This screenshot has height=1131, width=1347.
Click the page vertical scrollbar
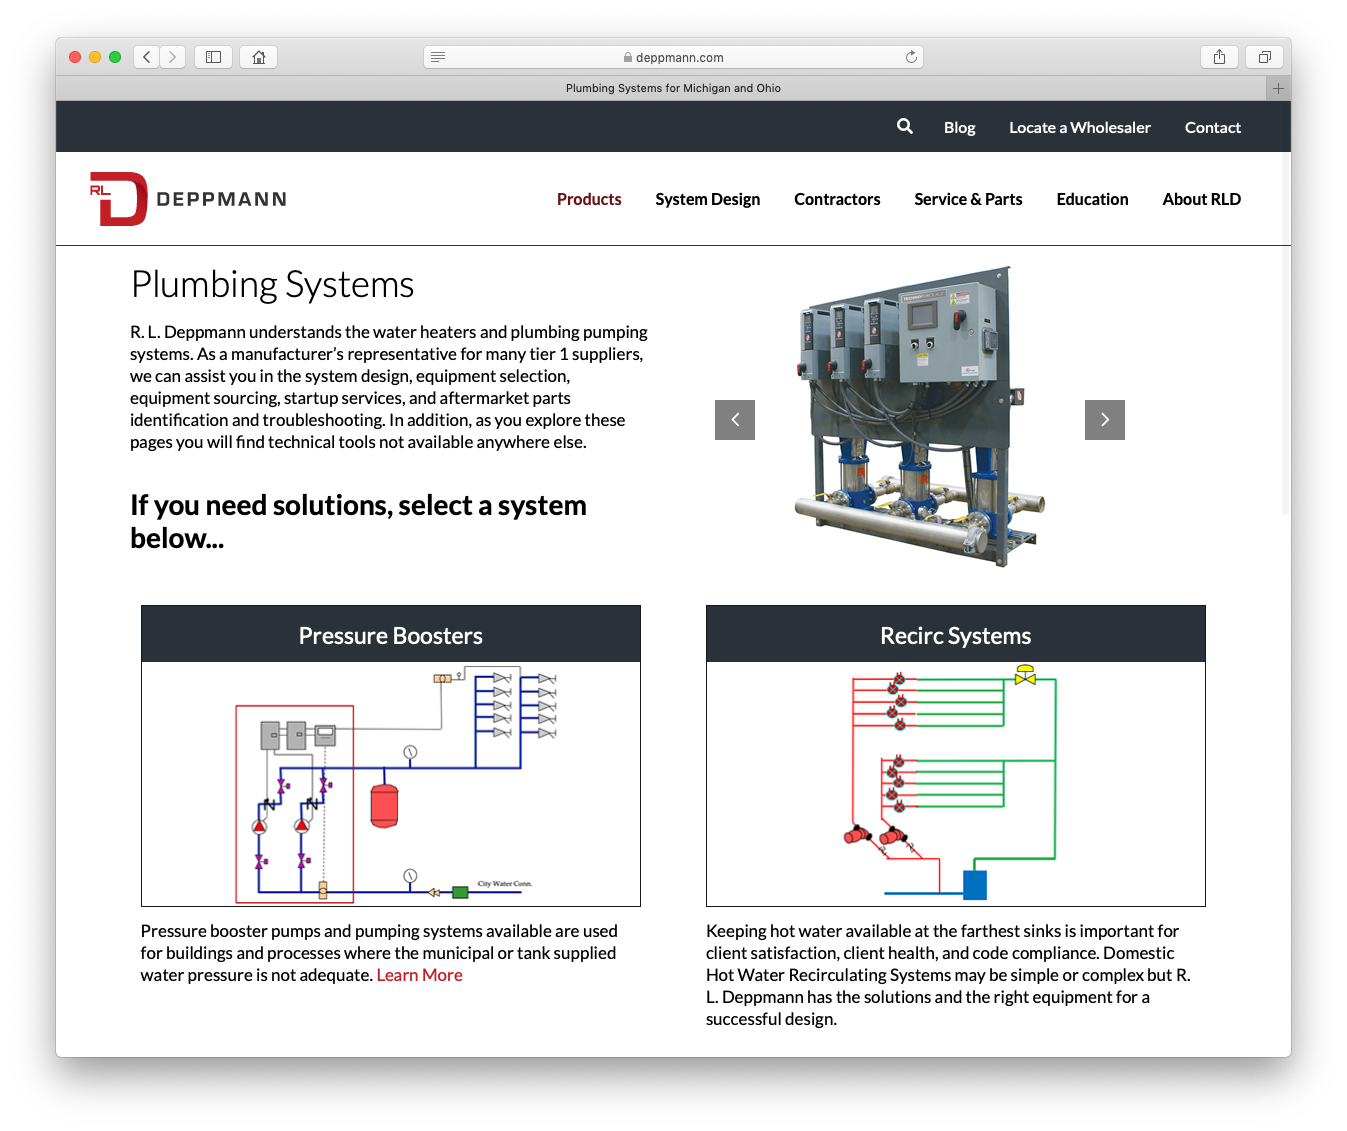pyautogui.click(x=1285, y=333)
